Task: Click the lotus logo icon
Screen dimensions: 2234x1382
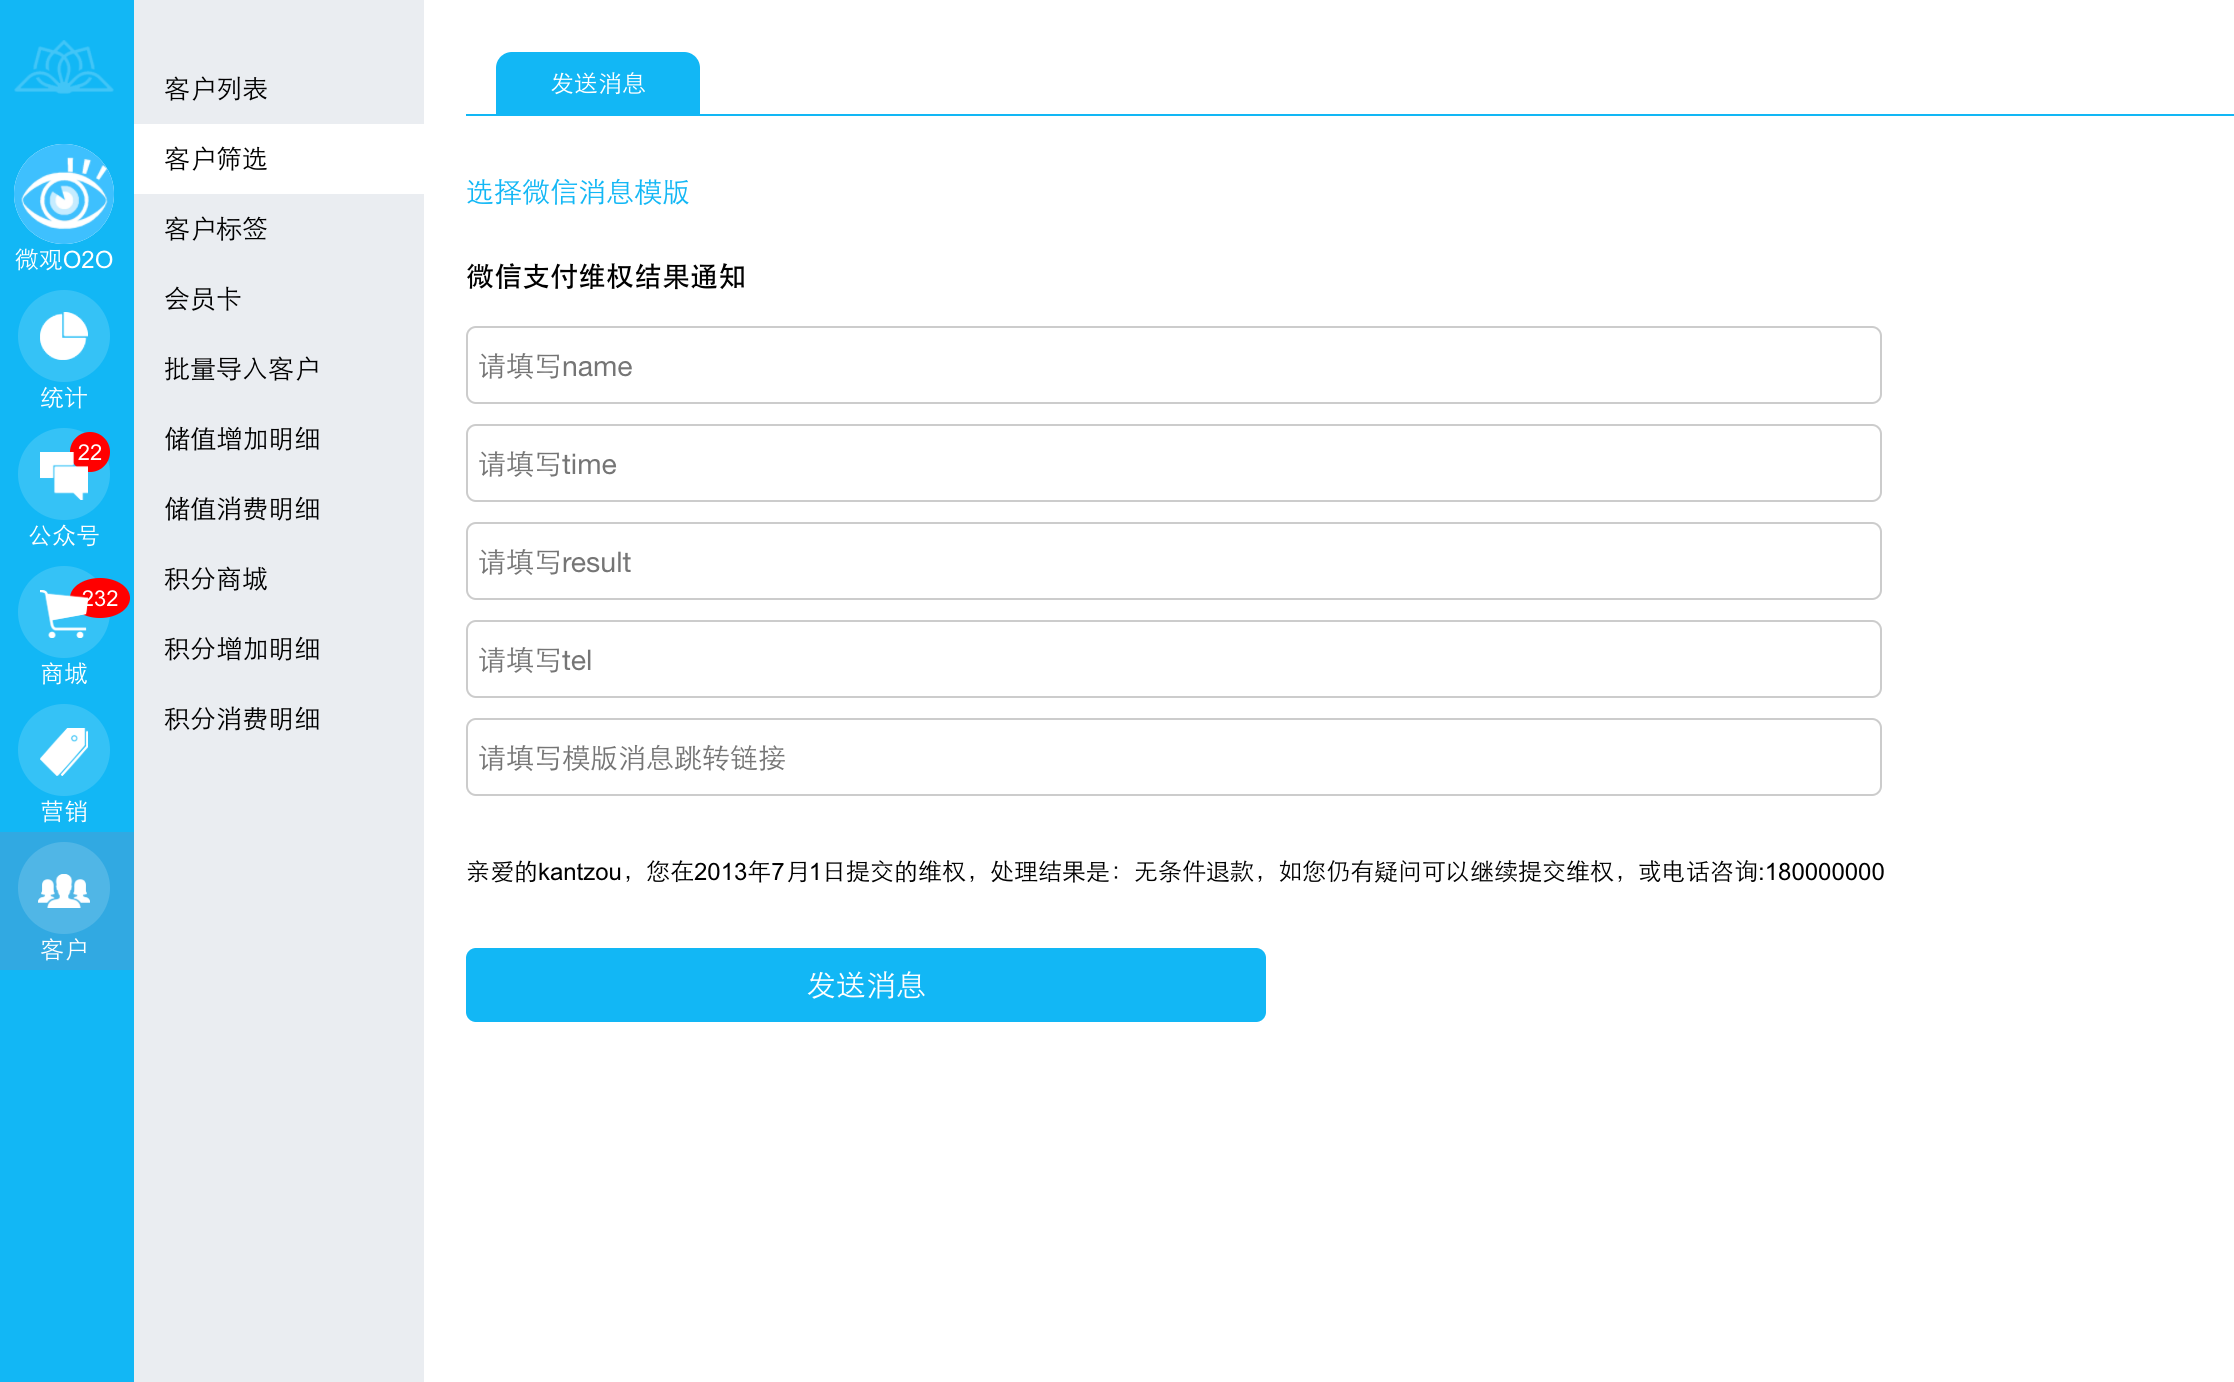Action: click(64, 67)
